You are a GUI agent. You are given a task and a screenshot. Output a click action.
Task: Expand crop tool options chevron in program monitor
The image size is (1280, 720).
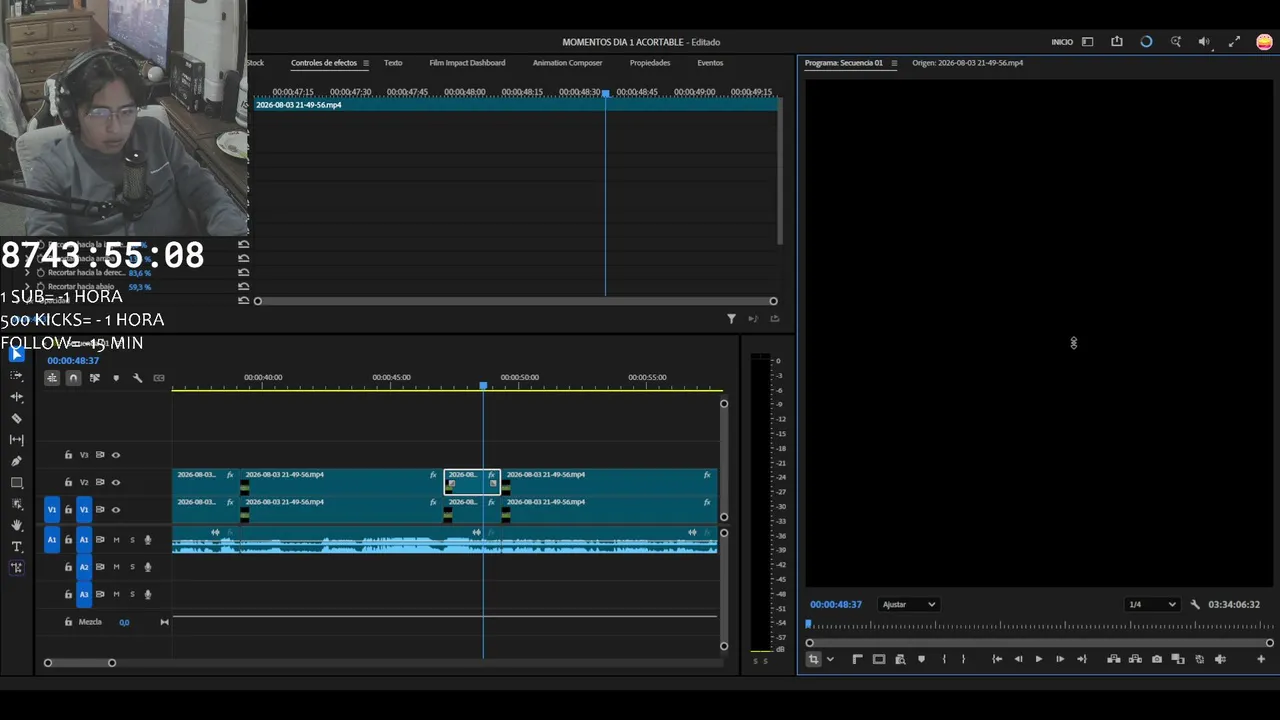click(830, 659)
